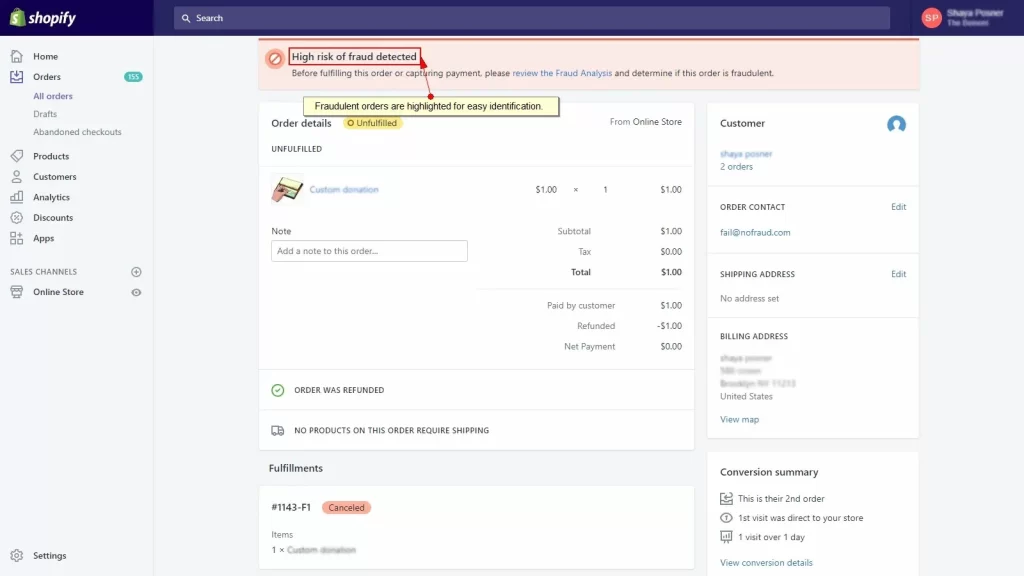Viewport: 1024px width, 576px height.
Task: Open View conversion details
Action: pyautogui.click(x=766, y=562)
